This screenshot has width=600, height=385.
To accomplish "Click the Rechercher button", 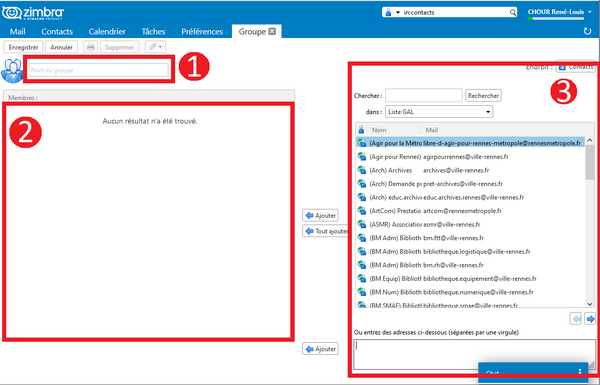I will [483, 95].
